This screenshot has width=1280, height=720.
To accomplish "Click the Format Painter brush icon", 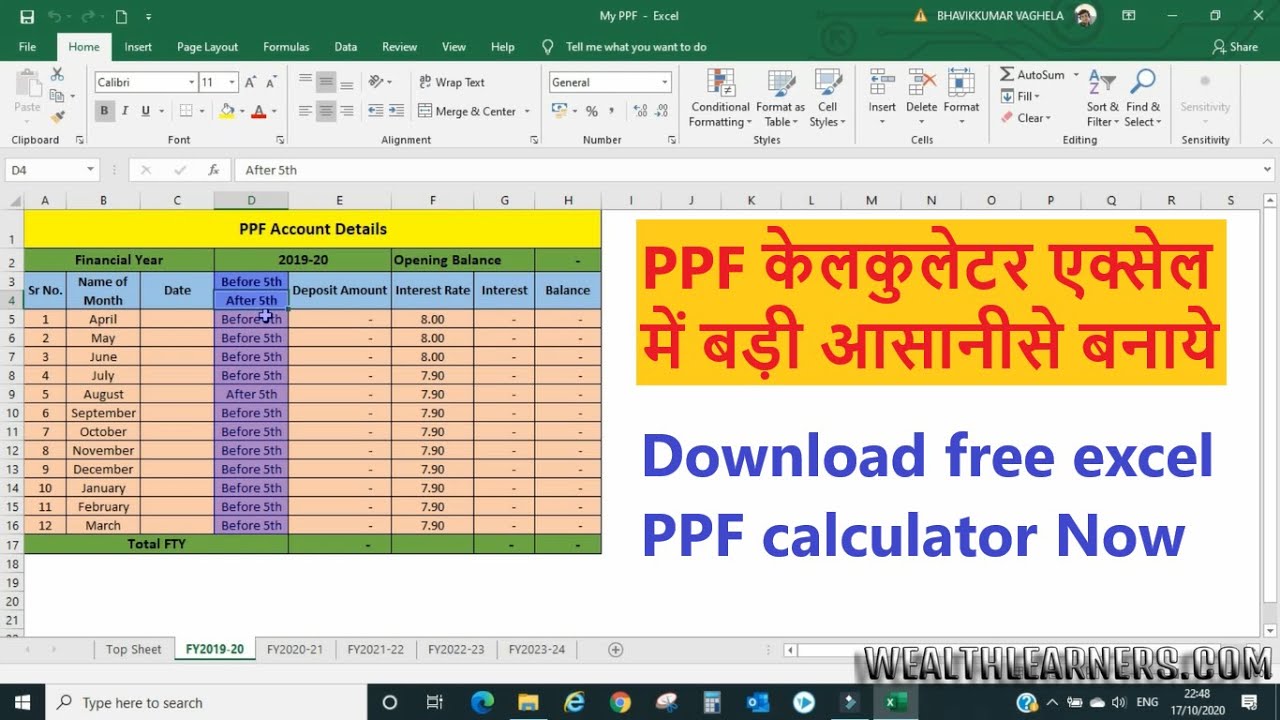I will pos(57,117).
